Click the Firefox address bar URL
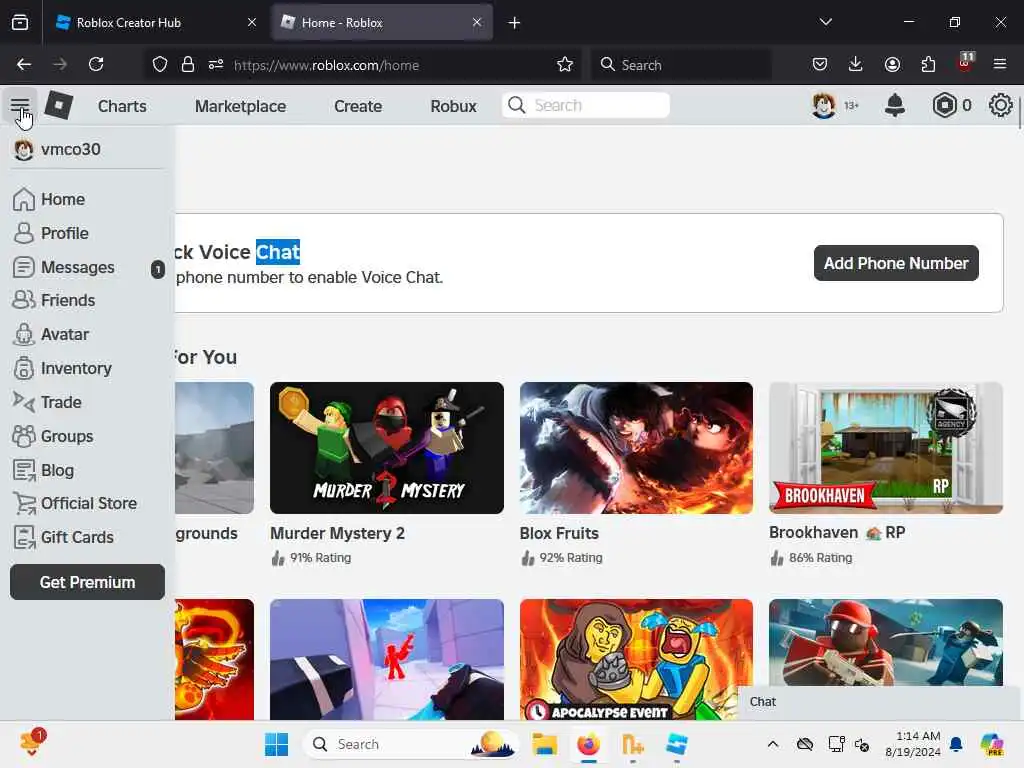This screenshot has width=1024, height=768. point(326,65)
